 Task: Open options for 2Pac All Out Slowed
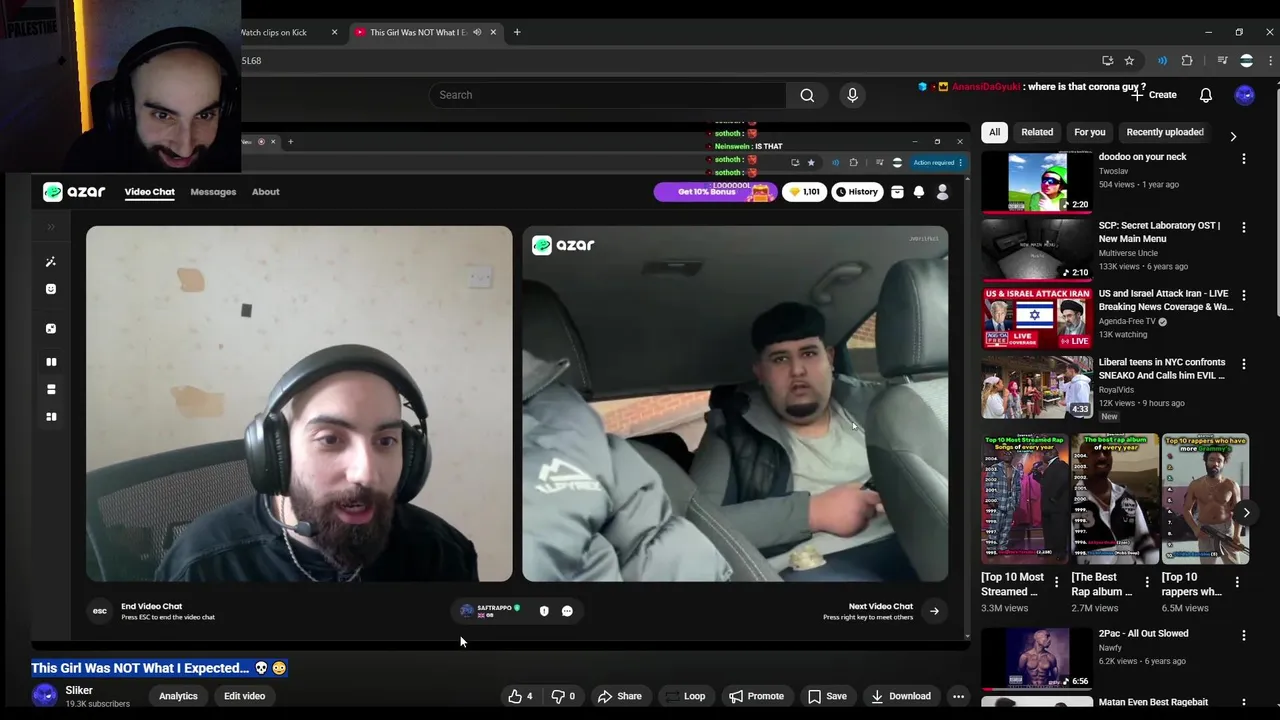coord(1244,636)
